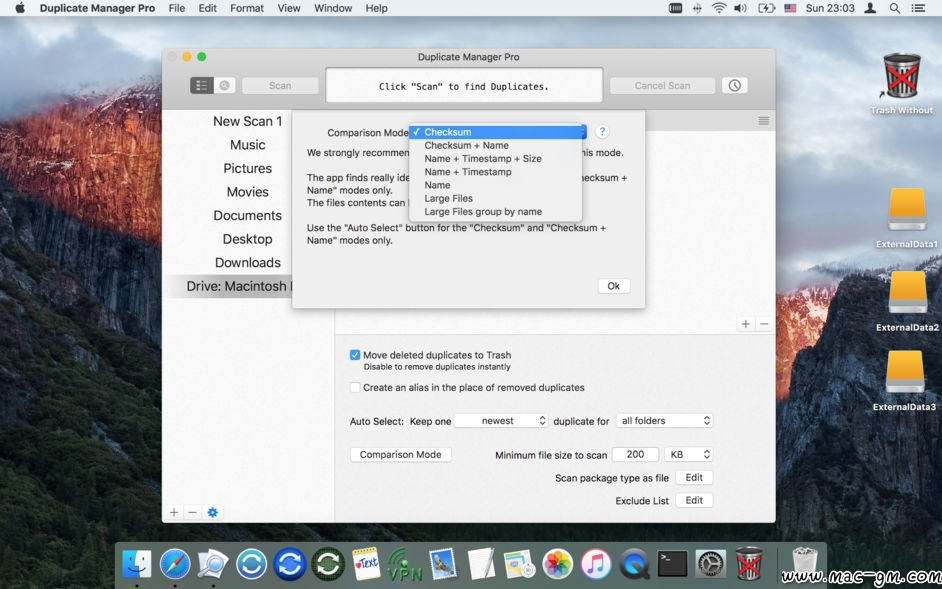Select Large Files comparison mode
Viewport: 942px width, 589px height.
[x=496, y=198]
